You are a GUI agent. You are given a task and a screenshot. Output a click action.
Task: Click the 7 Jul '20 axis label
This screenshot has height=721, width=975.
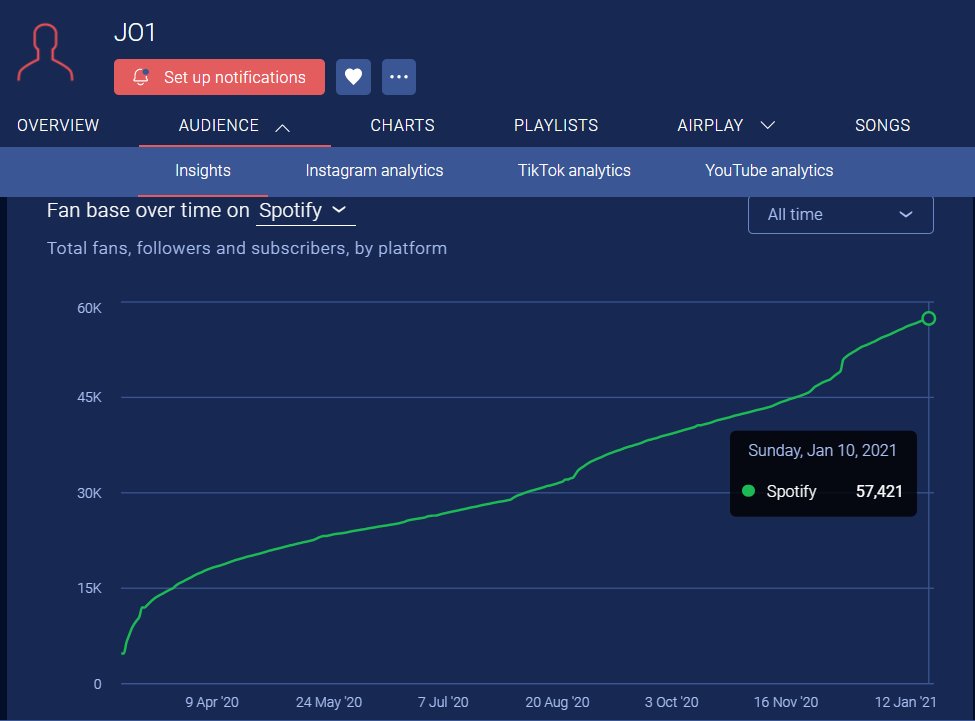(443, 702)
